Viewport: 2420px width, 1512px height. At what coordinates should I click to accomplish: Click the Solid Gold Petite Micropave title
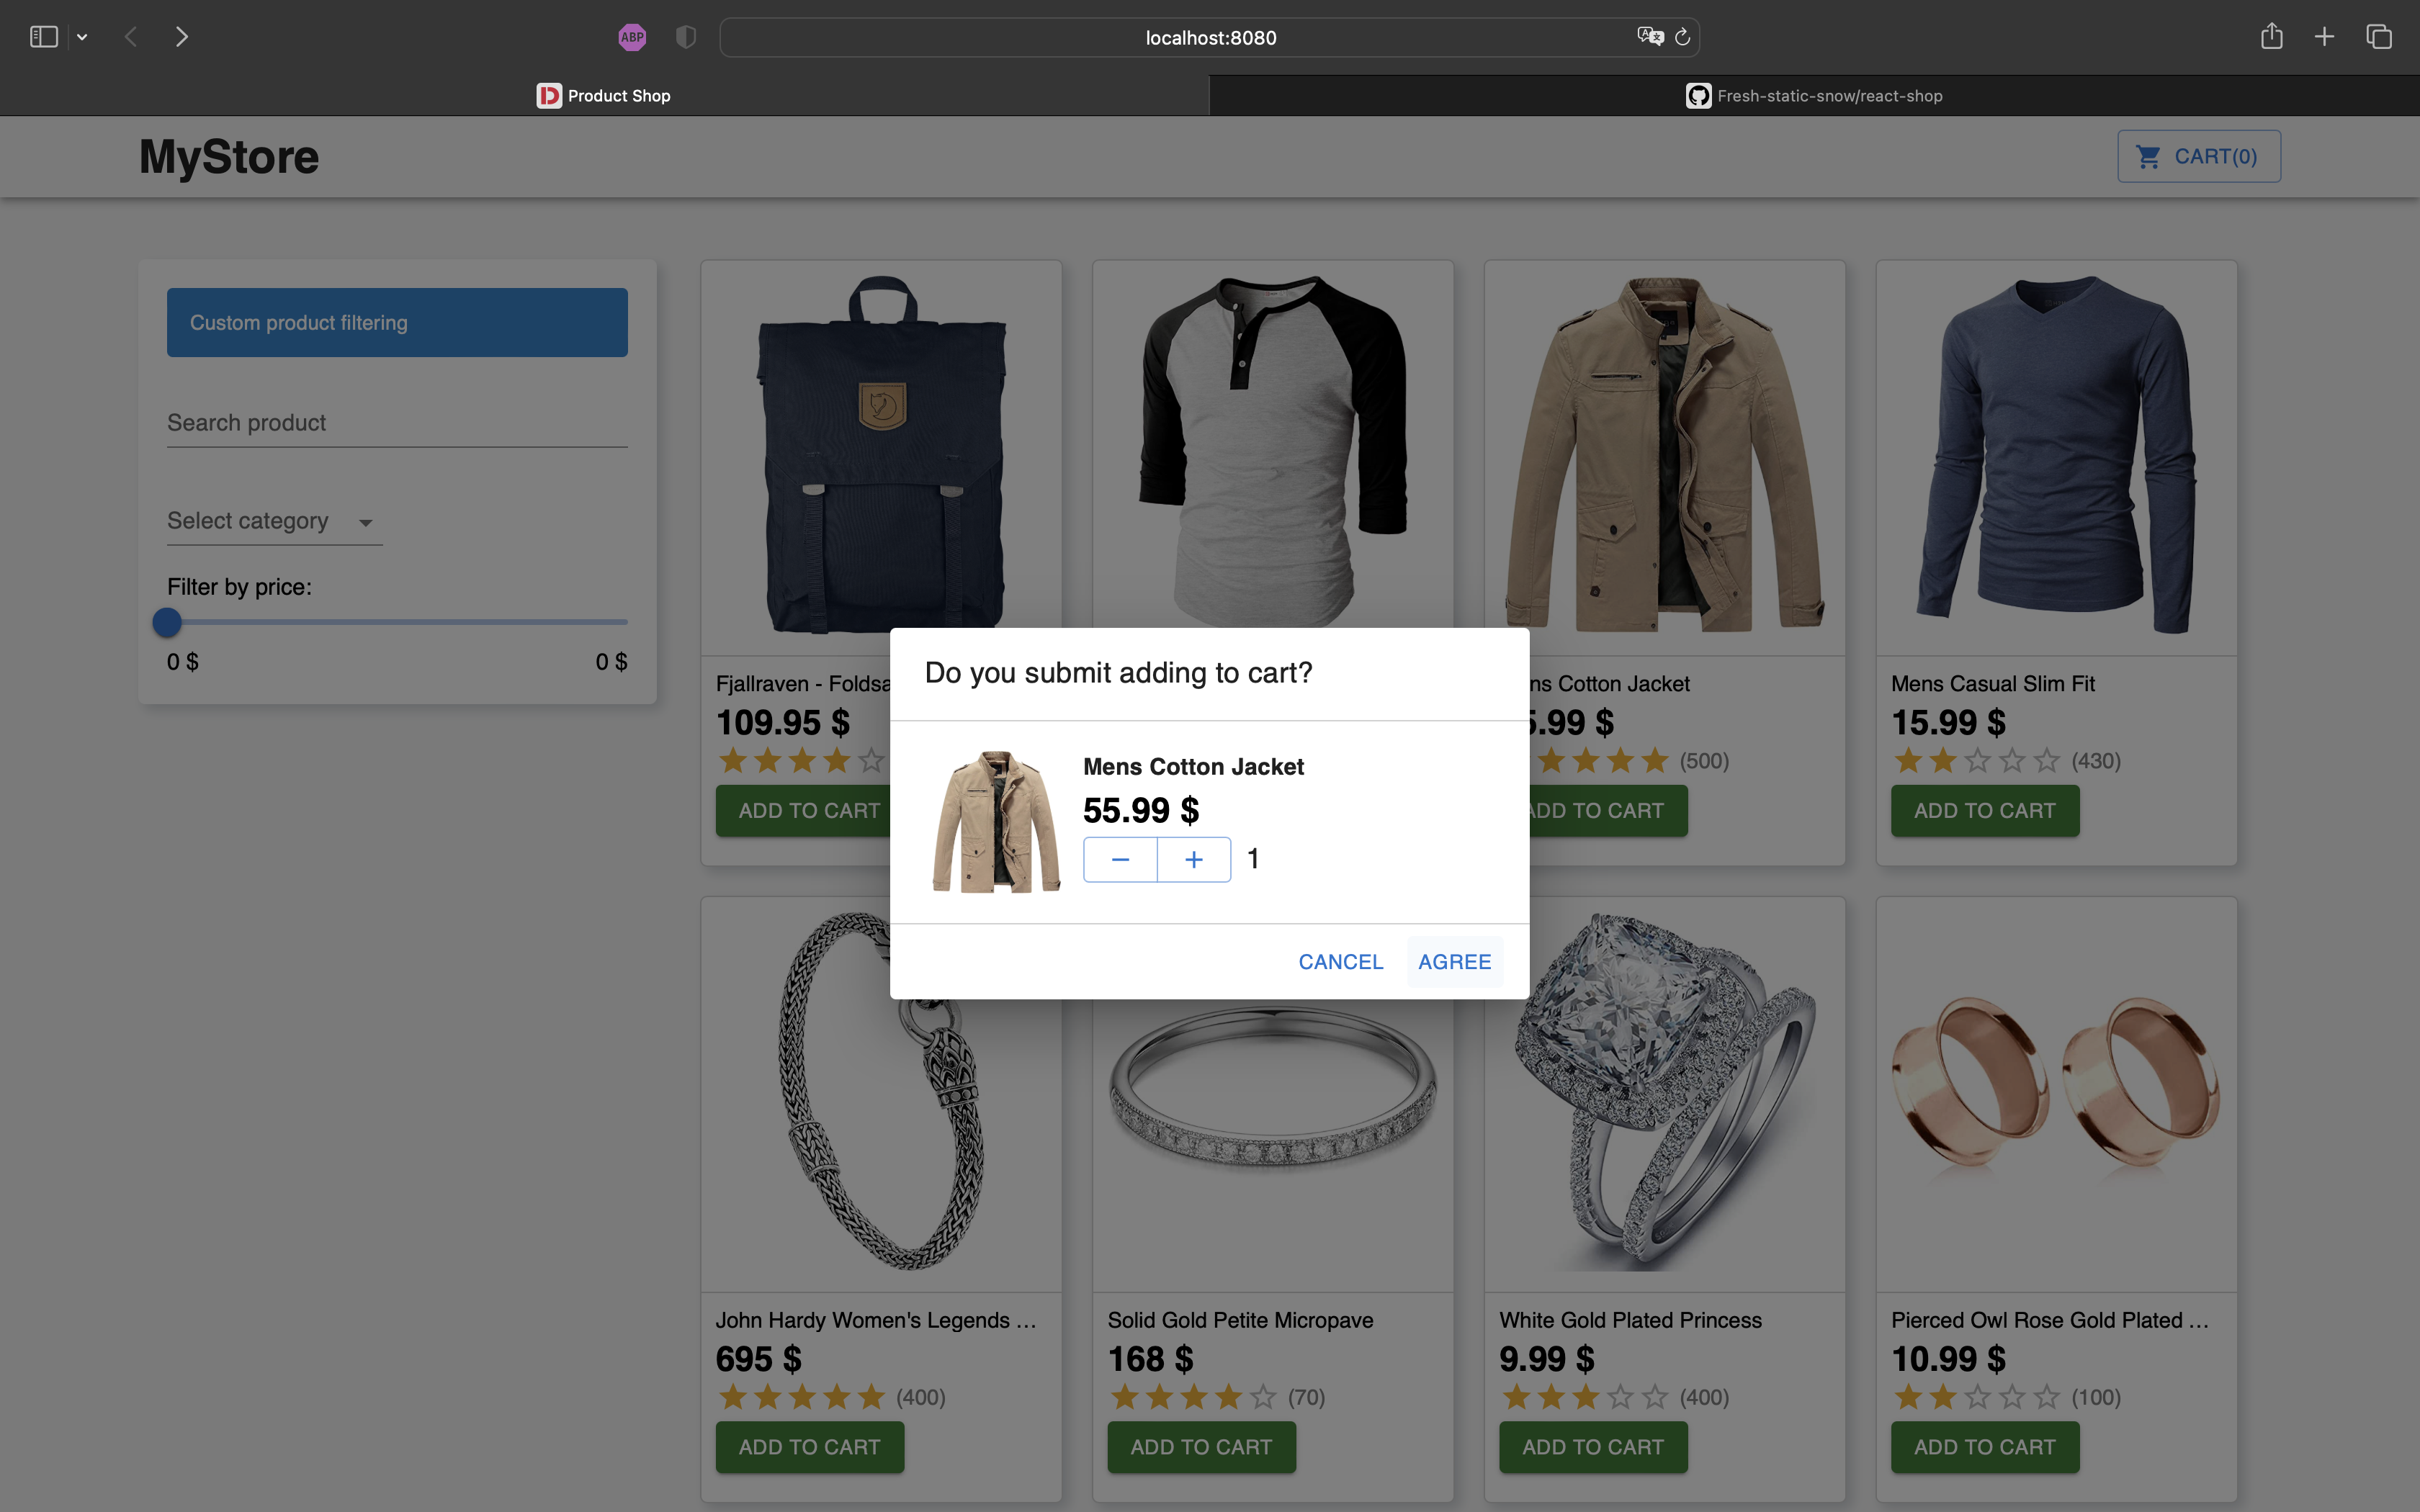(x=1240, y=1320)
